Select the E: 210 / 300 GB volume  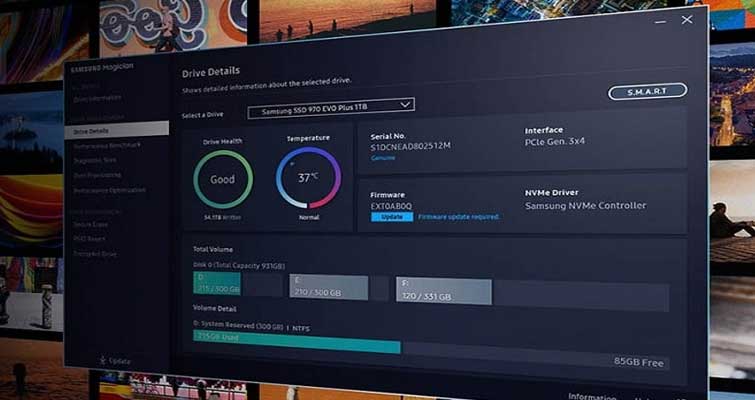tap(329, 288)
